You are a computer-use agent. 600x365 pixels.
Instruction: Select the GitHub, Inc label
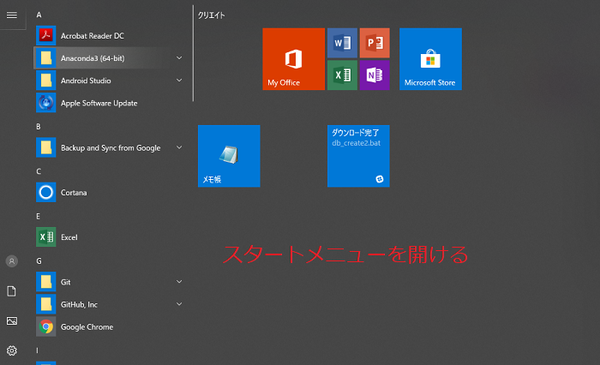coord(79,305)
